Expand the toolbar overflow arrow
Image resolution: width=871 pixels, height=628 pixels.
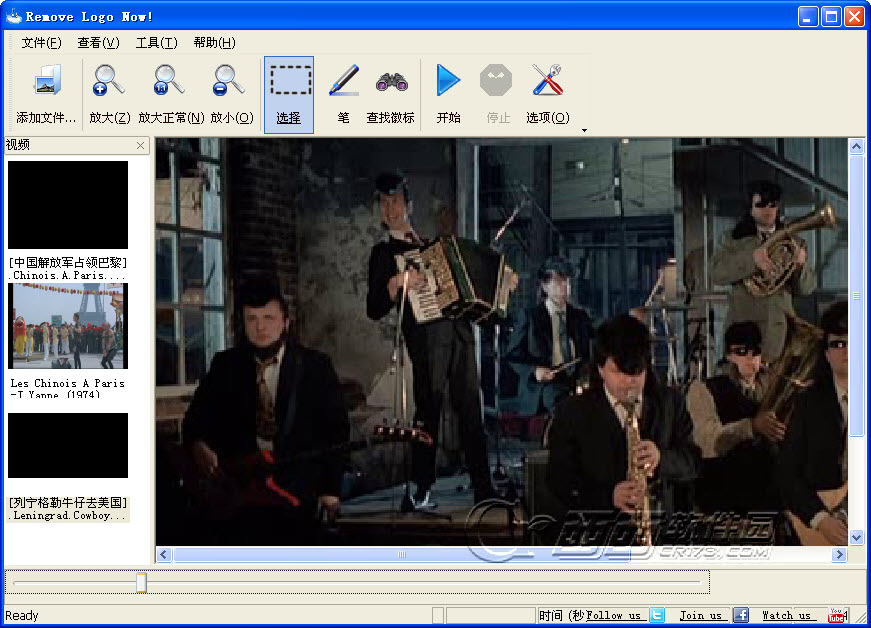584,130
